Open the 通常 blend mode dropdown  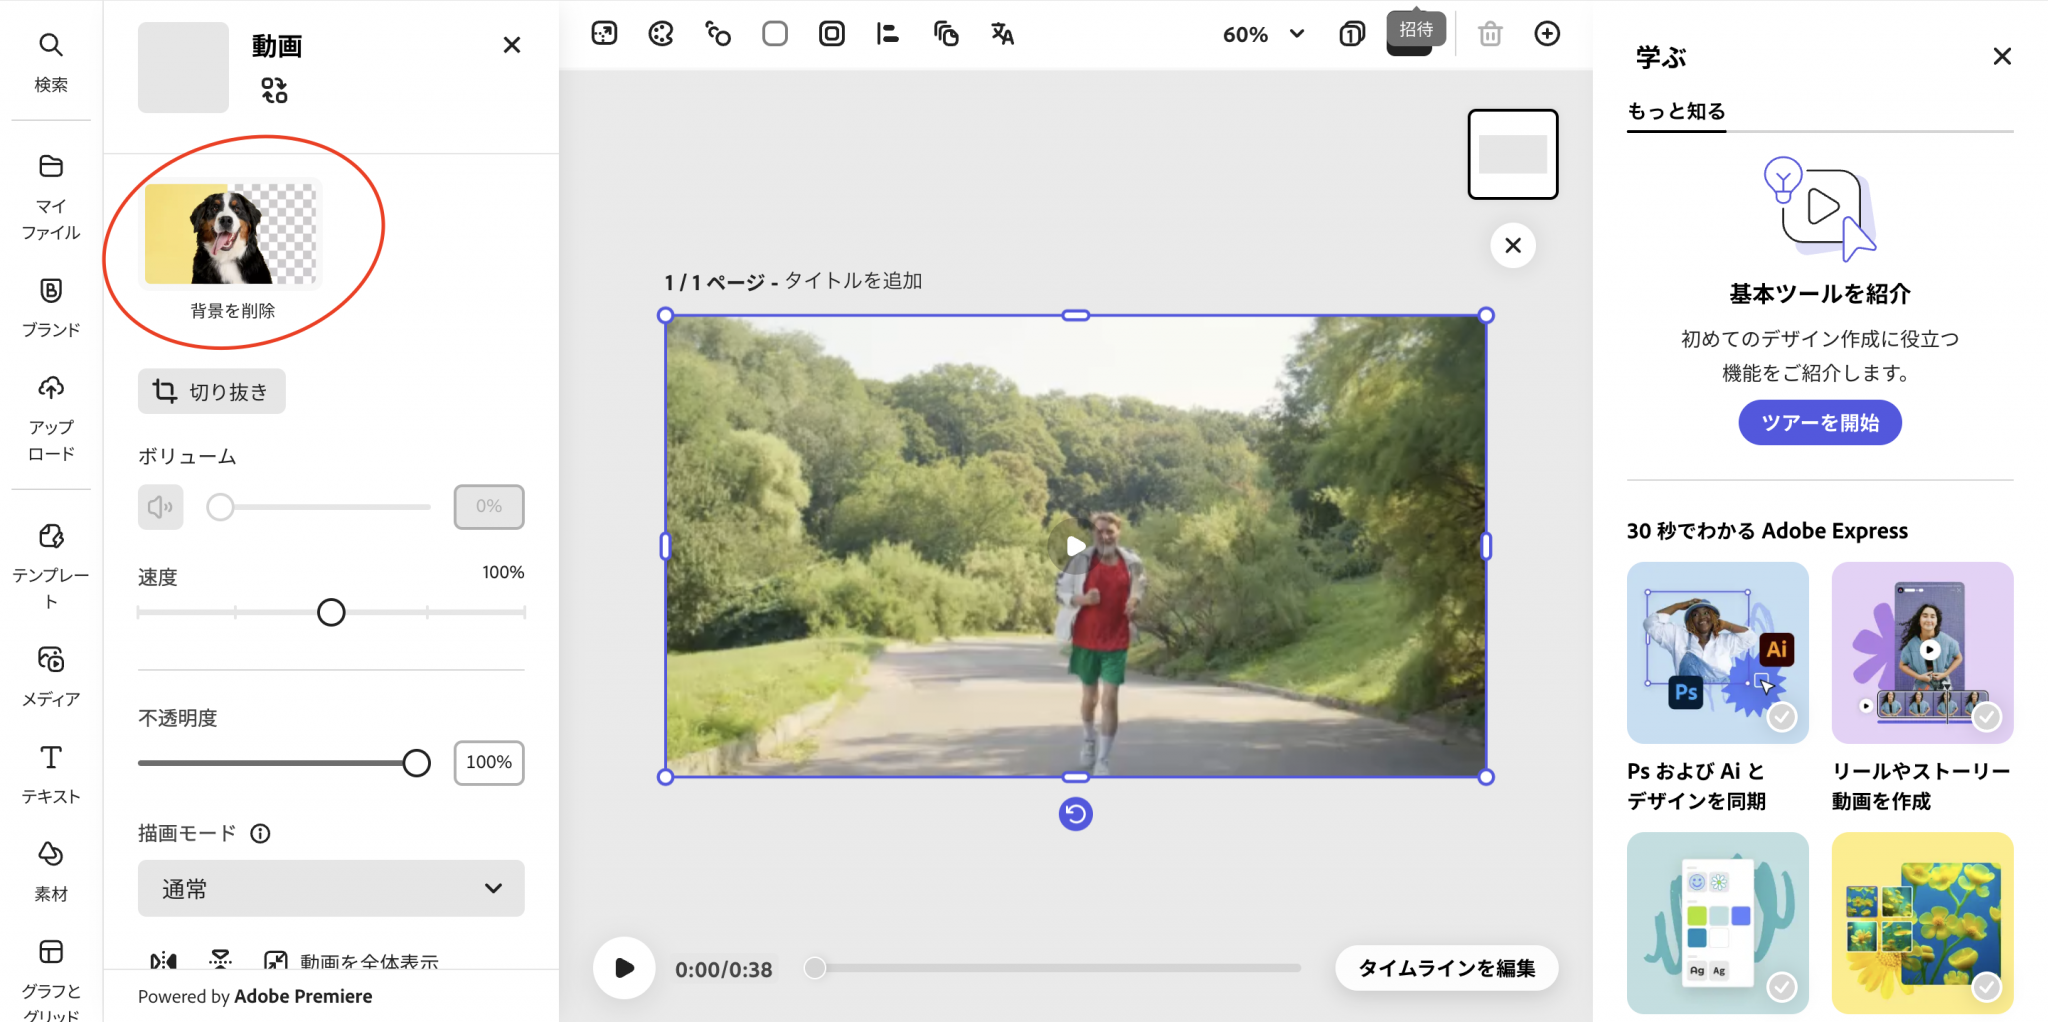(x=331, y=888)
